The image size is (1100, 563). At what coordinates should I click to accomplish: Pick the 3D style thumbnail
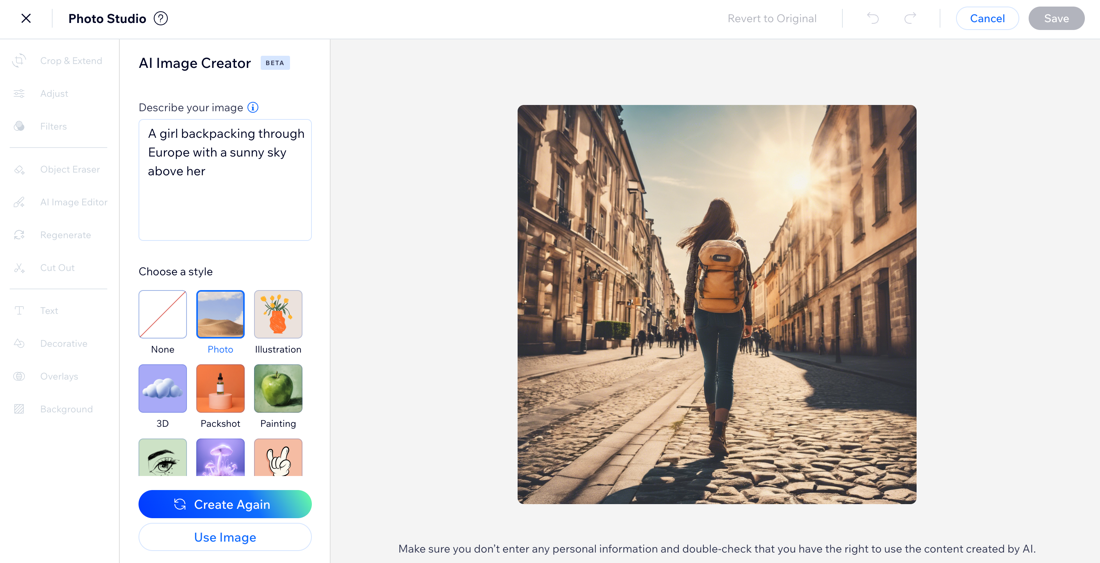tap(163, 389)
